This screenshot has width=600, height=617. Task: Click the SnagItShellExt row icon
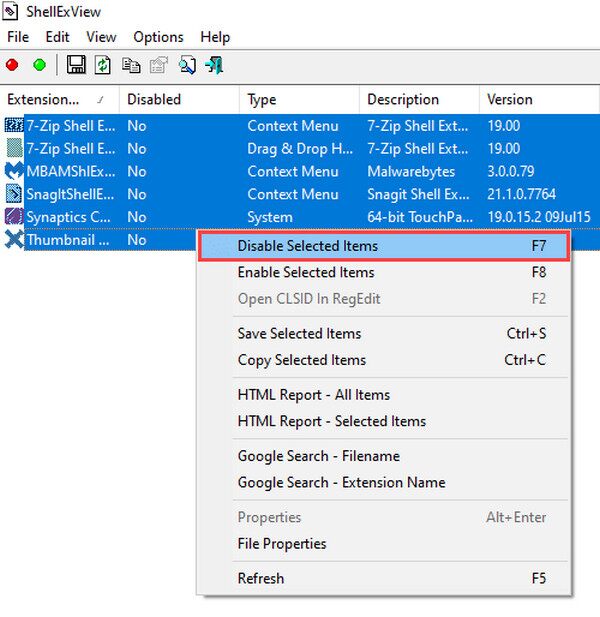point(14,194)
